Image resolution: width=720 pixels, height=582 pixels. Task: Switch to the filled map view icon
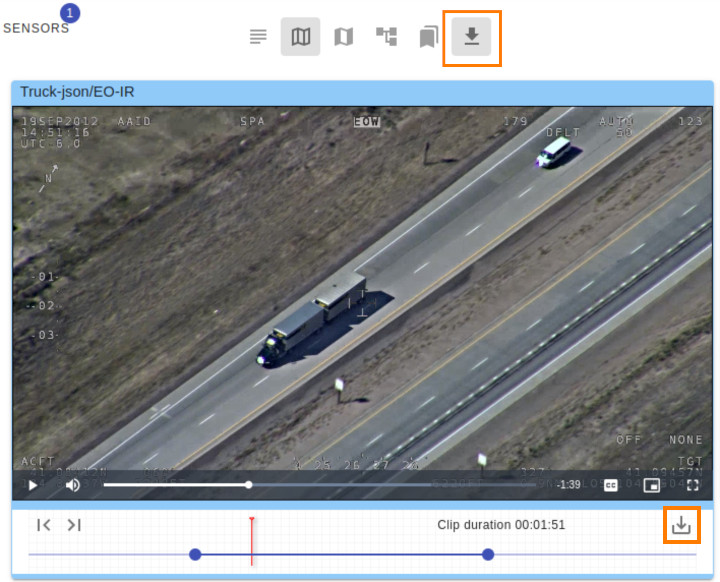click(x=343, y=36)
